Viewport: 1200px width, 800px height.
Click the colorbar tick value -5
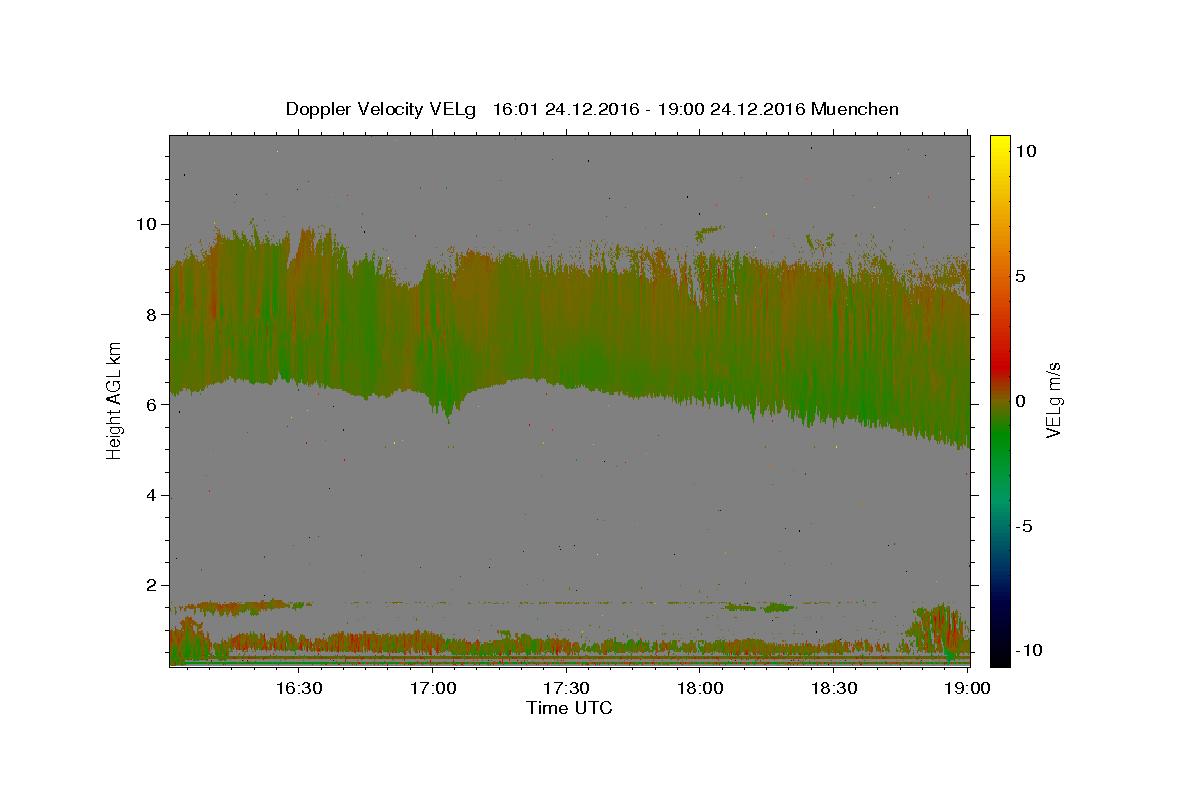tap(1023, 526)
